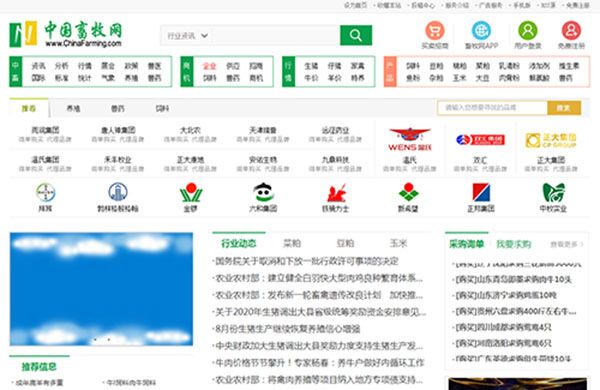Click the green magnifier search button
Image resolution: width=600 pixels, height=390 pixels.
click(356, 36)
